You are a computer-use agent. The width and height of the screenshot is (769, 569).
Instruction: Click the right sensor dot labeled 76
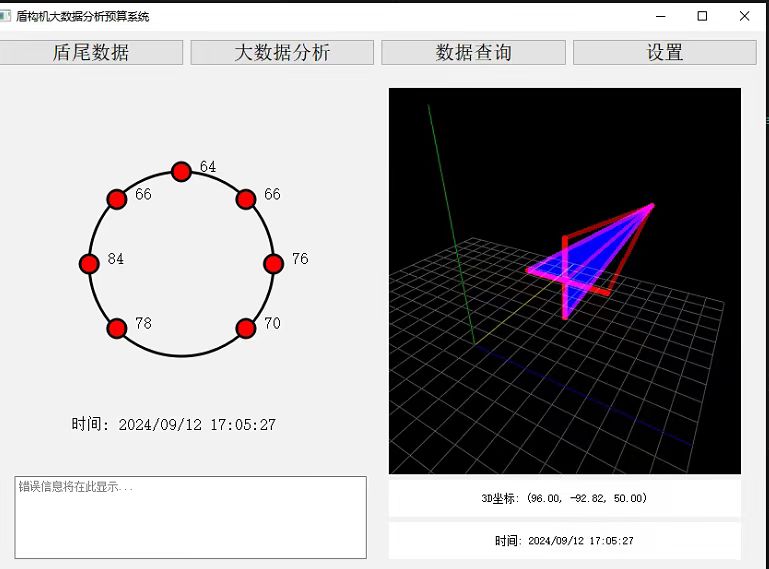pos(274,263)
